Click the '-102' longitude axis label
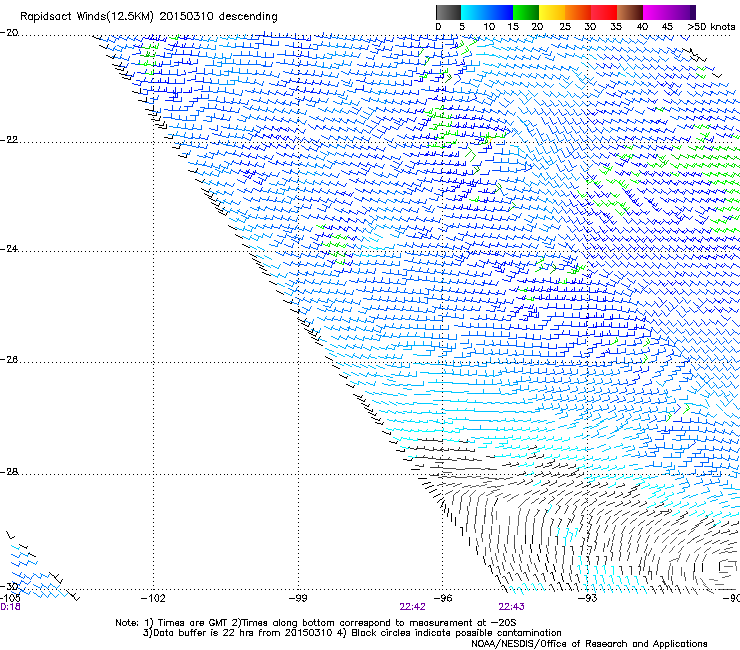This screenshot has height=650, width=740. click(153, 599)
